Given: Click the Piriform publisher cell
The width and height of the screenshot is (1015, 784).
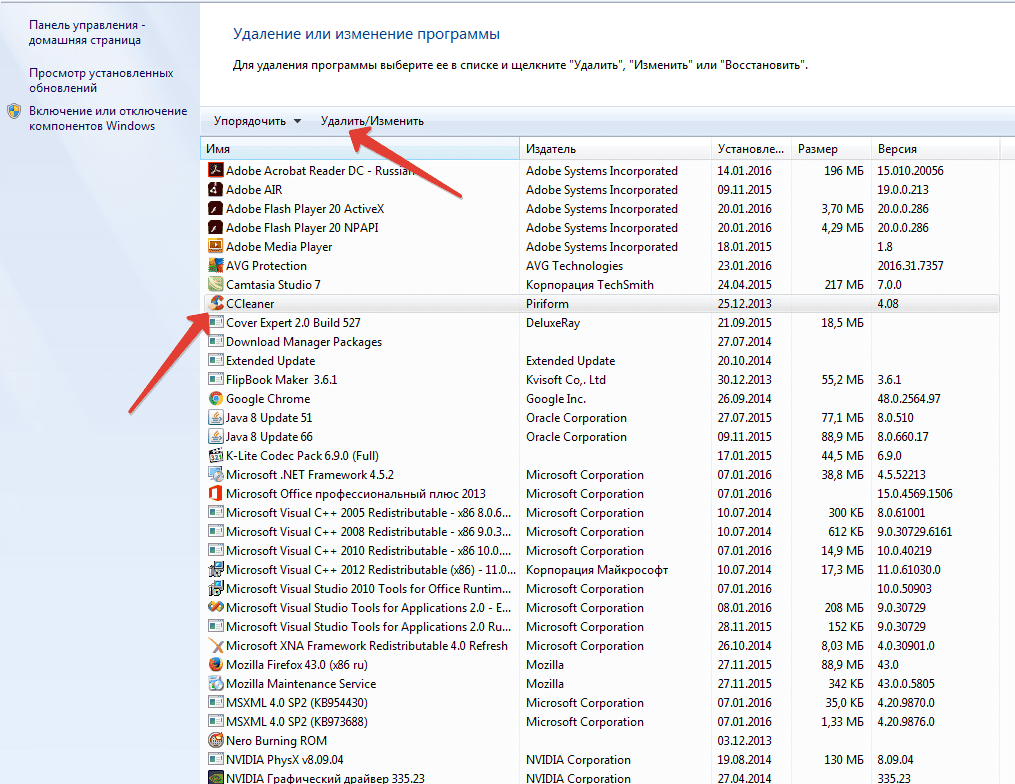Looking at the screenshot, I should click(x=547, y=304).
